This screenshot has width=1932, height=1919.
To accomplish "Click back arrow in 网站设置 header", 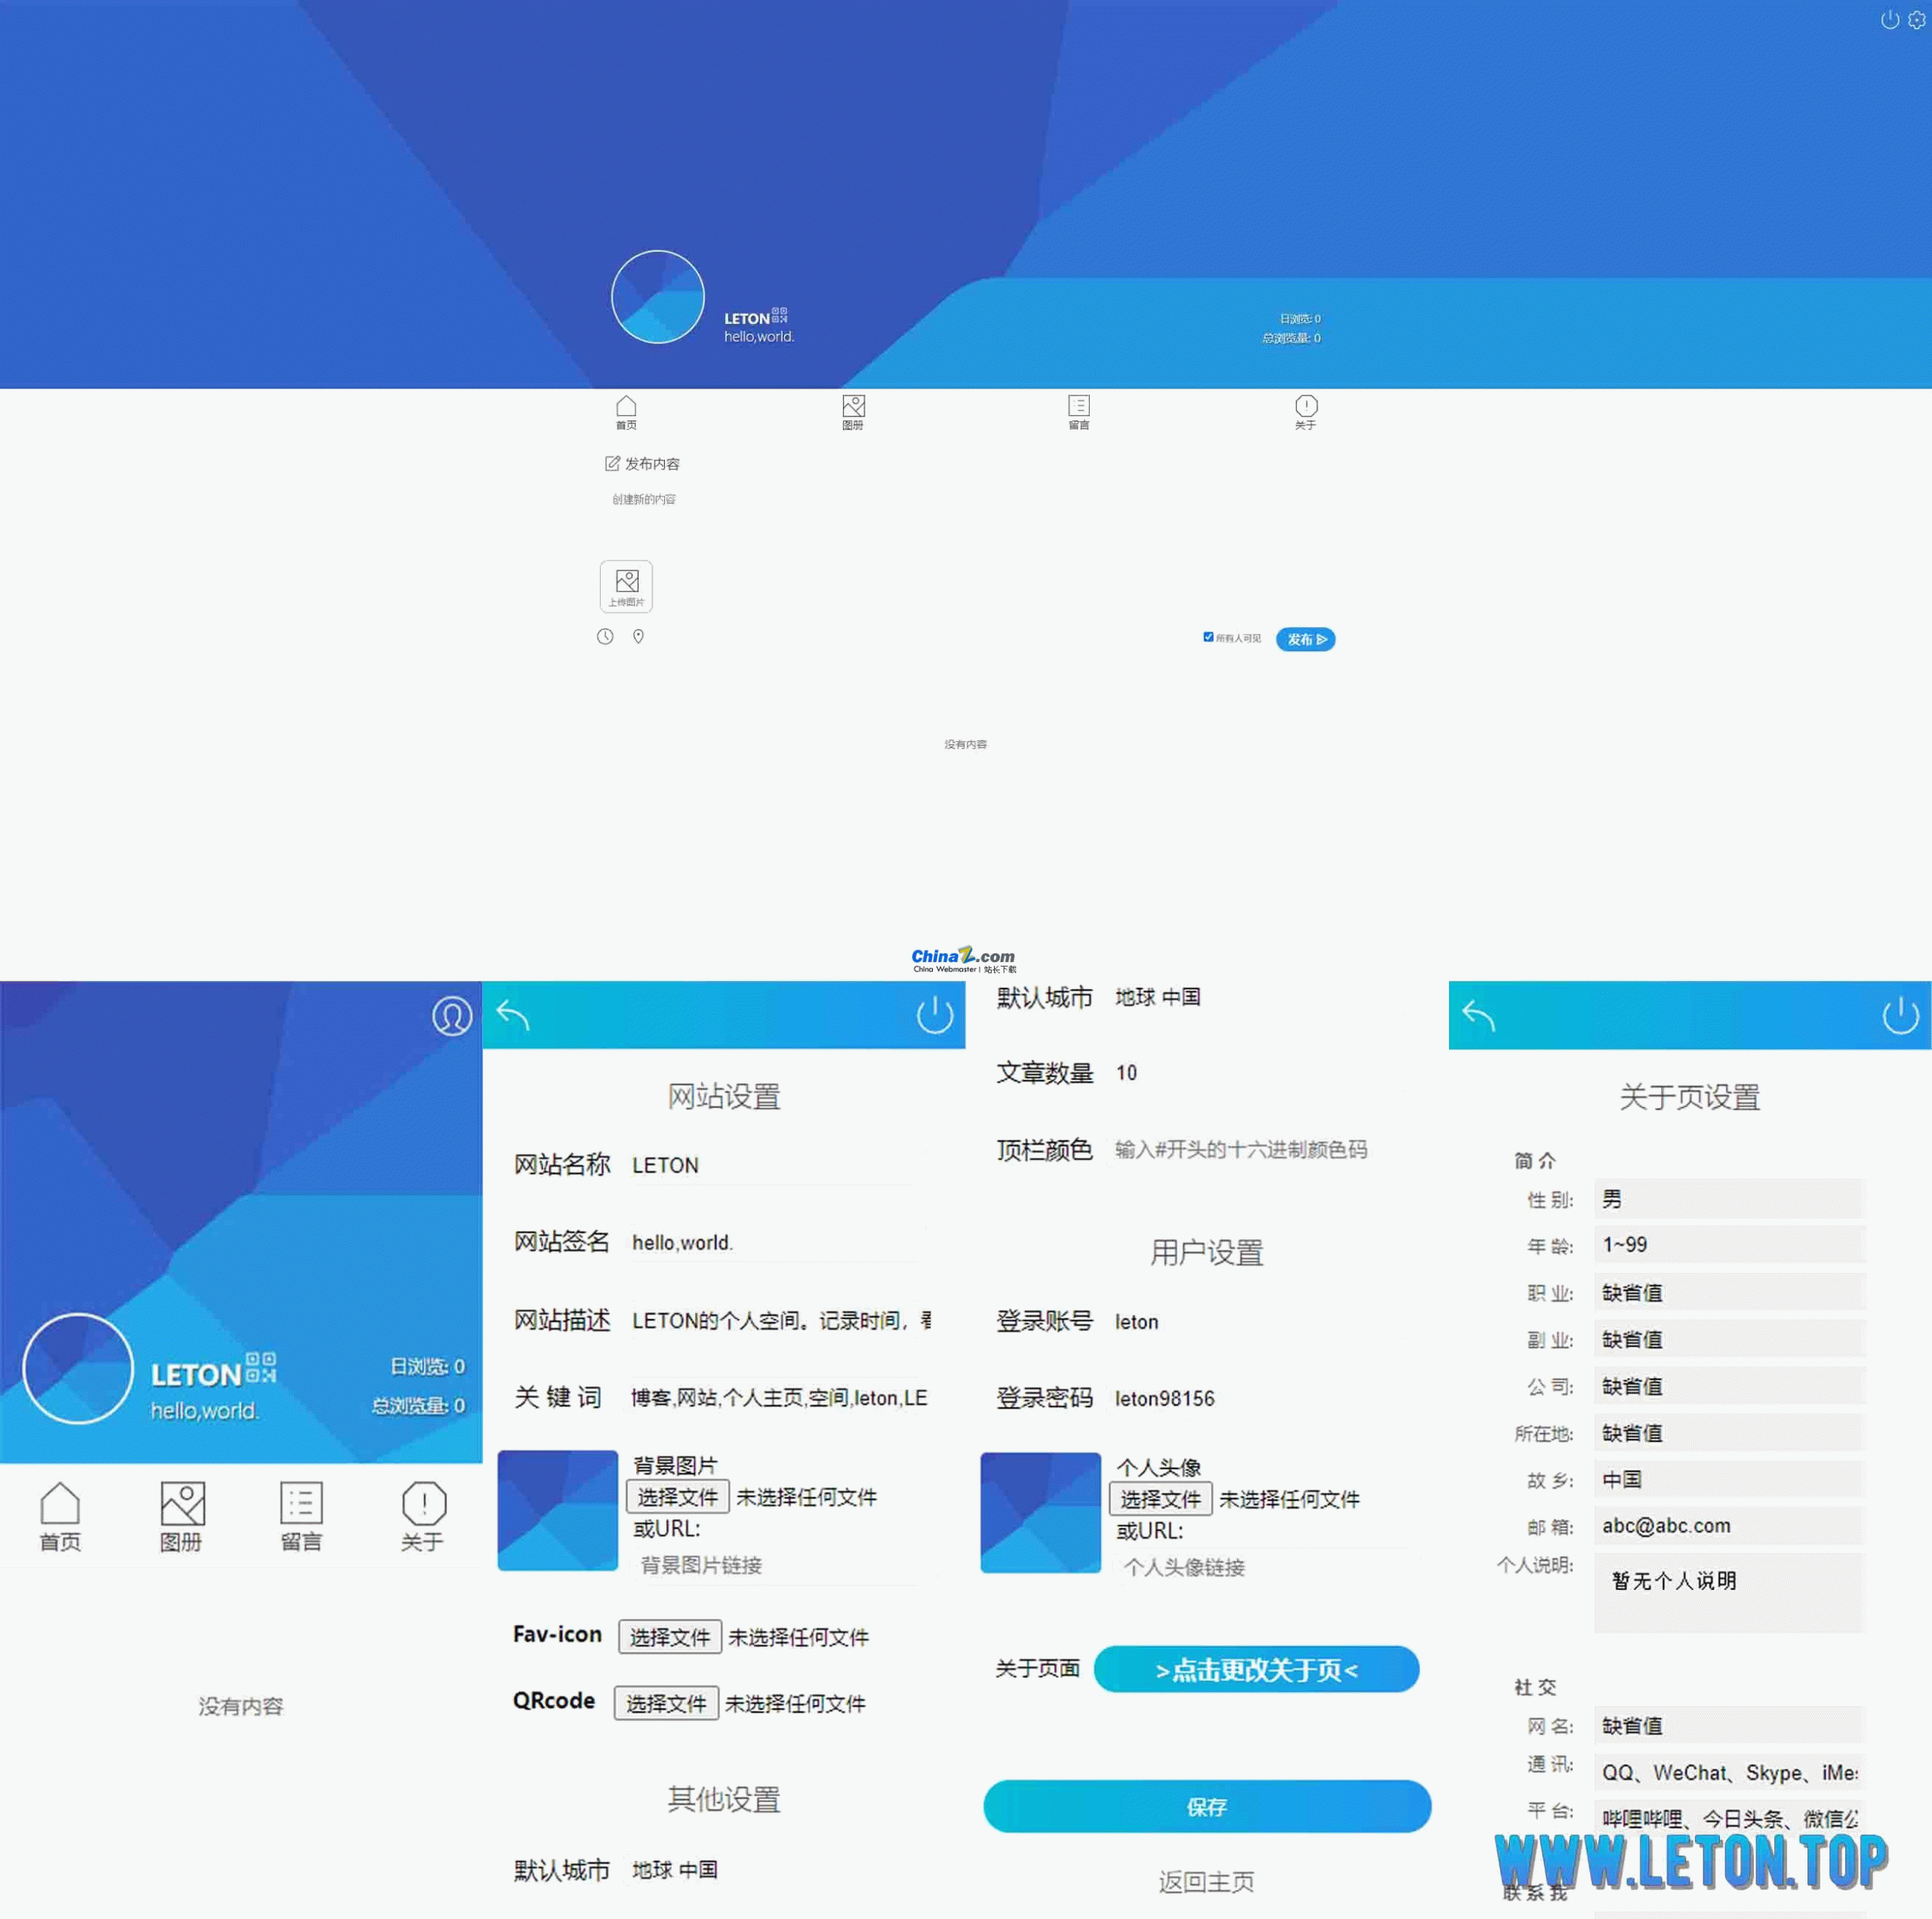I will (513, 1016).
